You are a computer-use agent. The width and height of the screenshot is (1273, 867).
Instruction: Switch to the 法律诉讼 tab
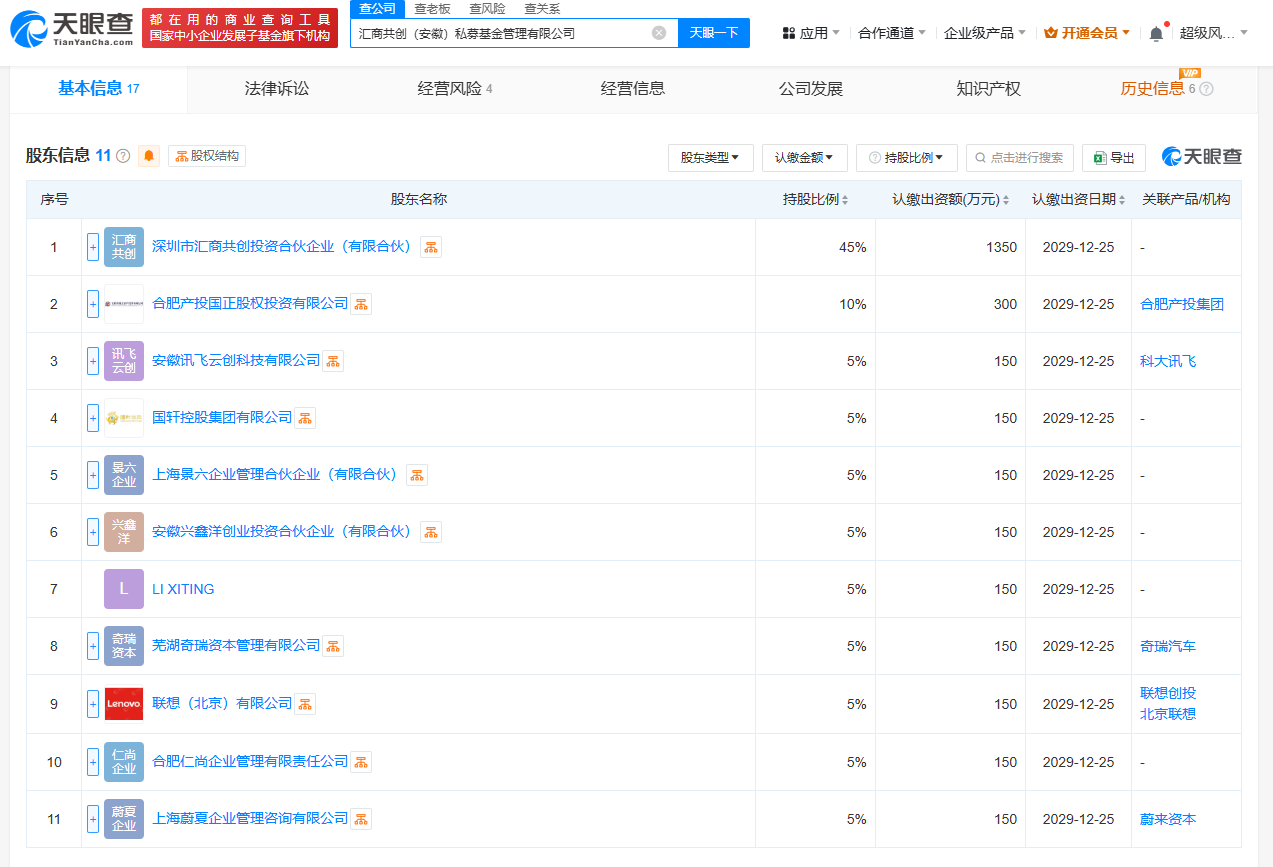point(277,89)
